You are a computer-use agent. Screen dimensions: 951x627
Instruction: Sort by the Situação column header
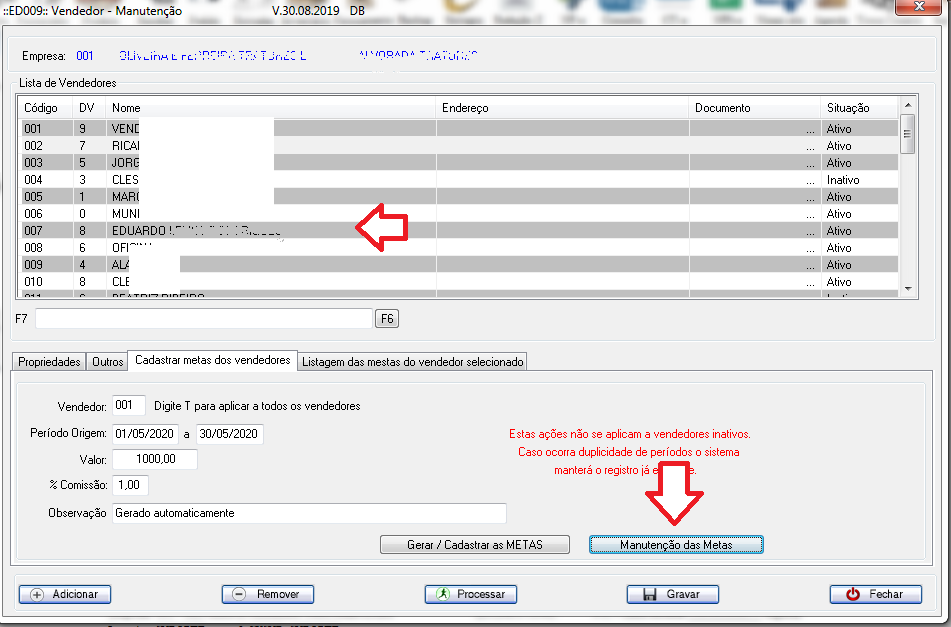848,108
